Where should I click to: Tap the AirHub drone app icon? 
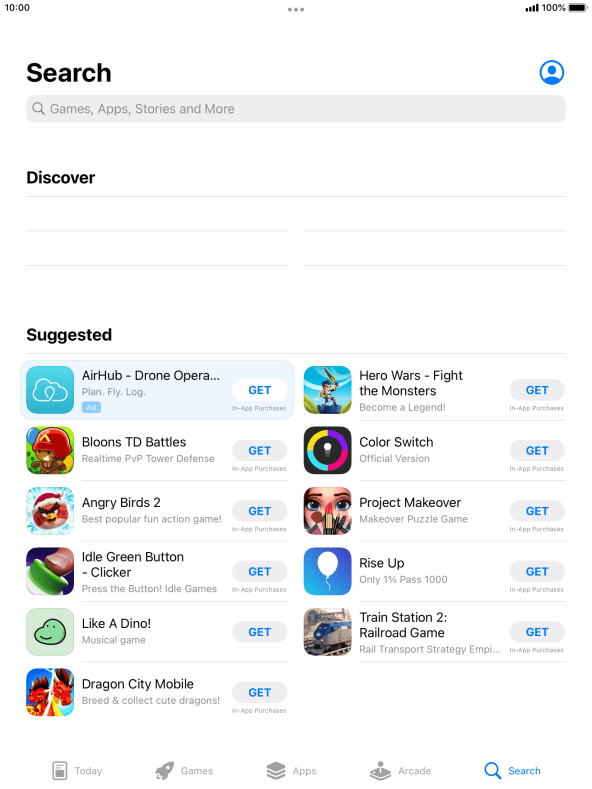[50, 390]
